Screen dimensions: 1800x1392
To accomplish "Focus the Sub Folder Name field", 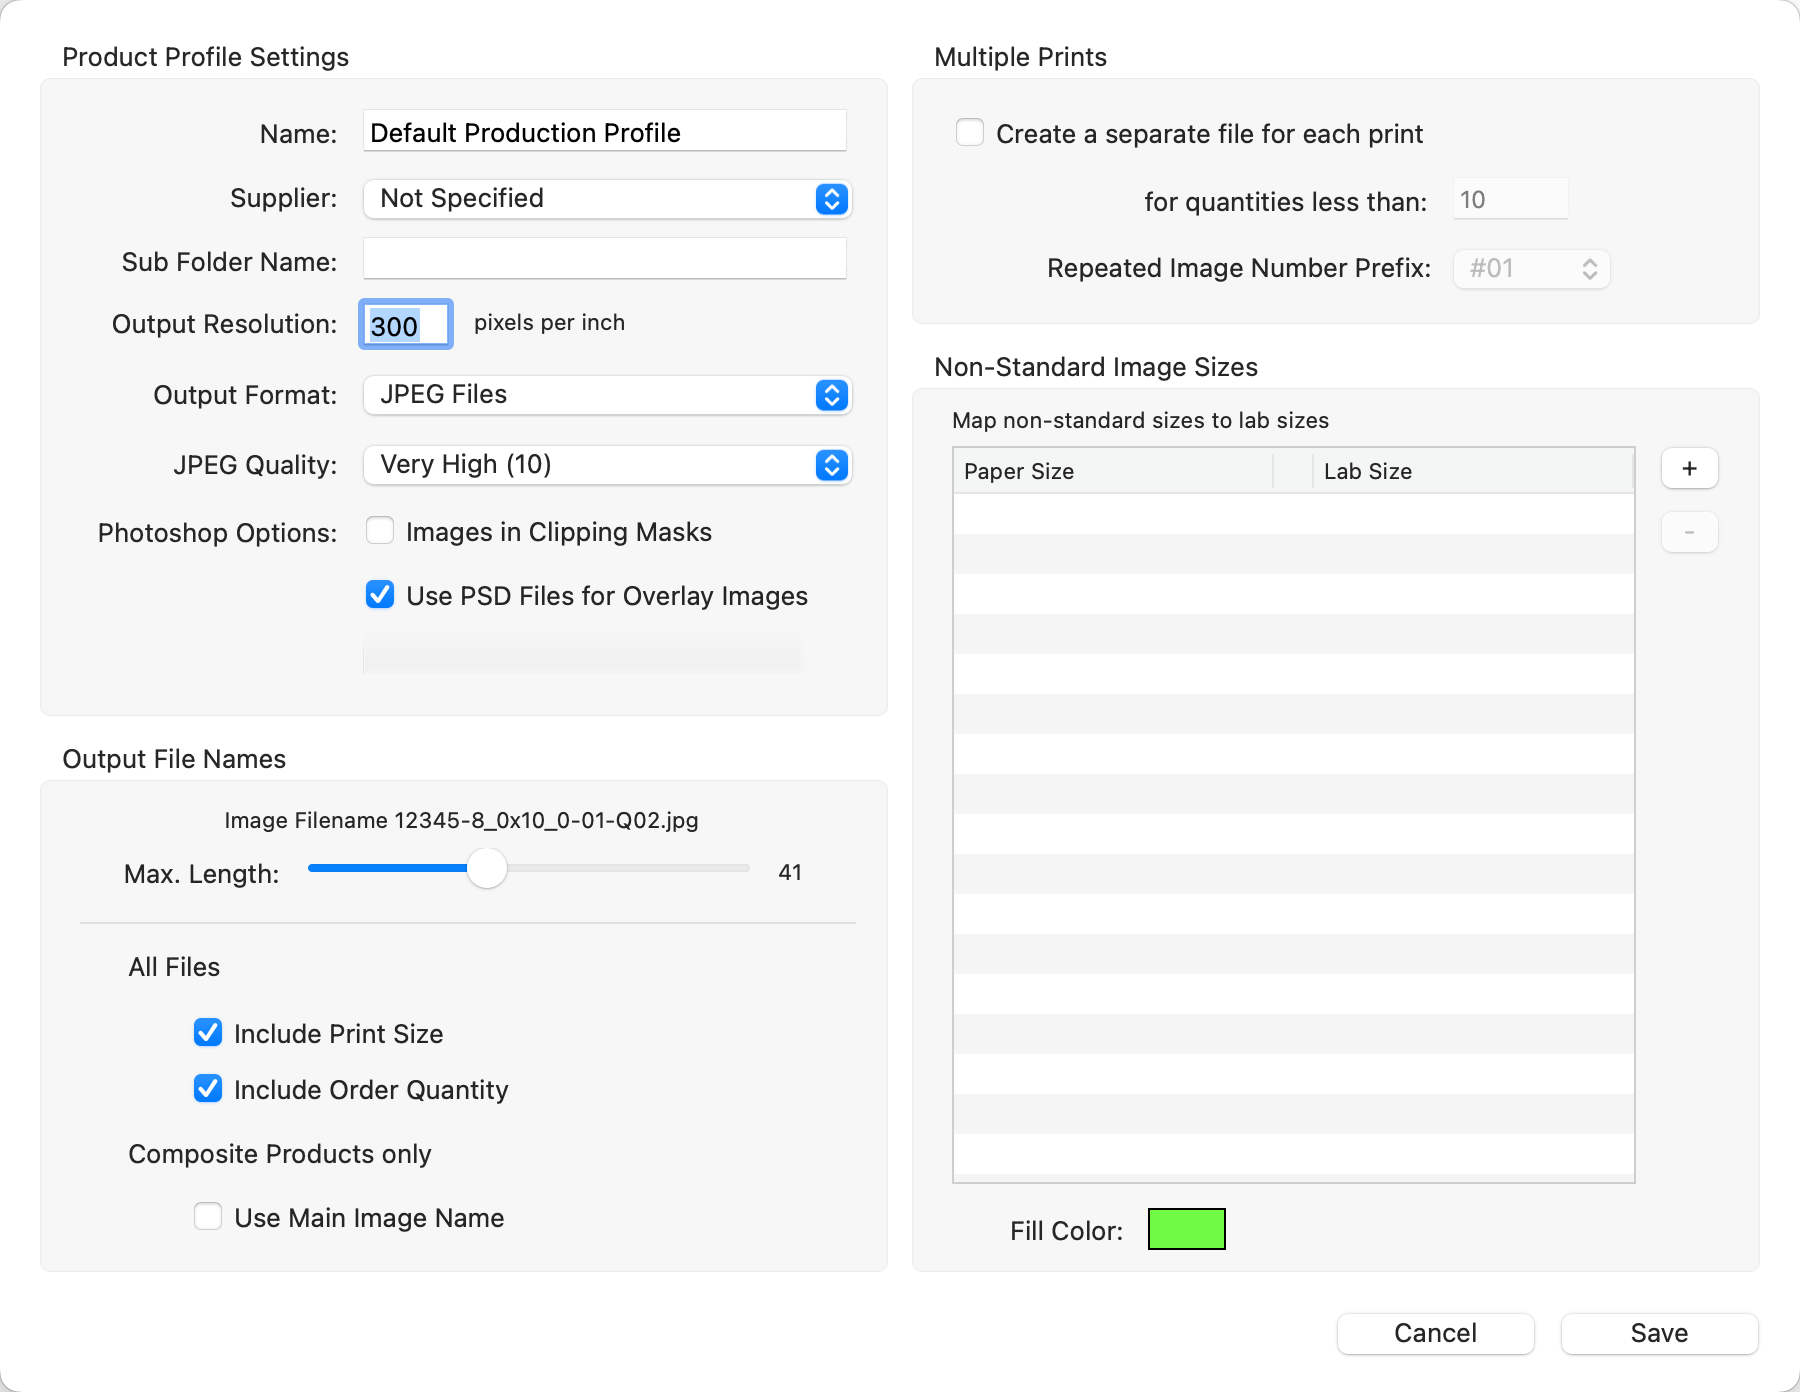I will 604,260.
